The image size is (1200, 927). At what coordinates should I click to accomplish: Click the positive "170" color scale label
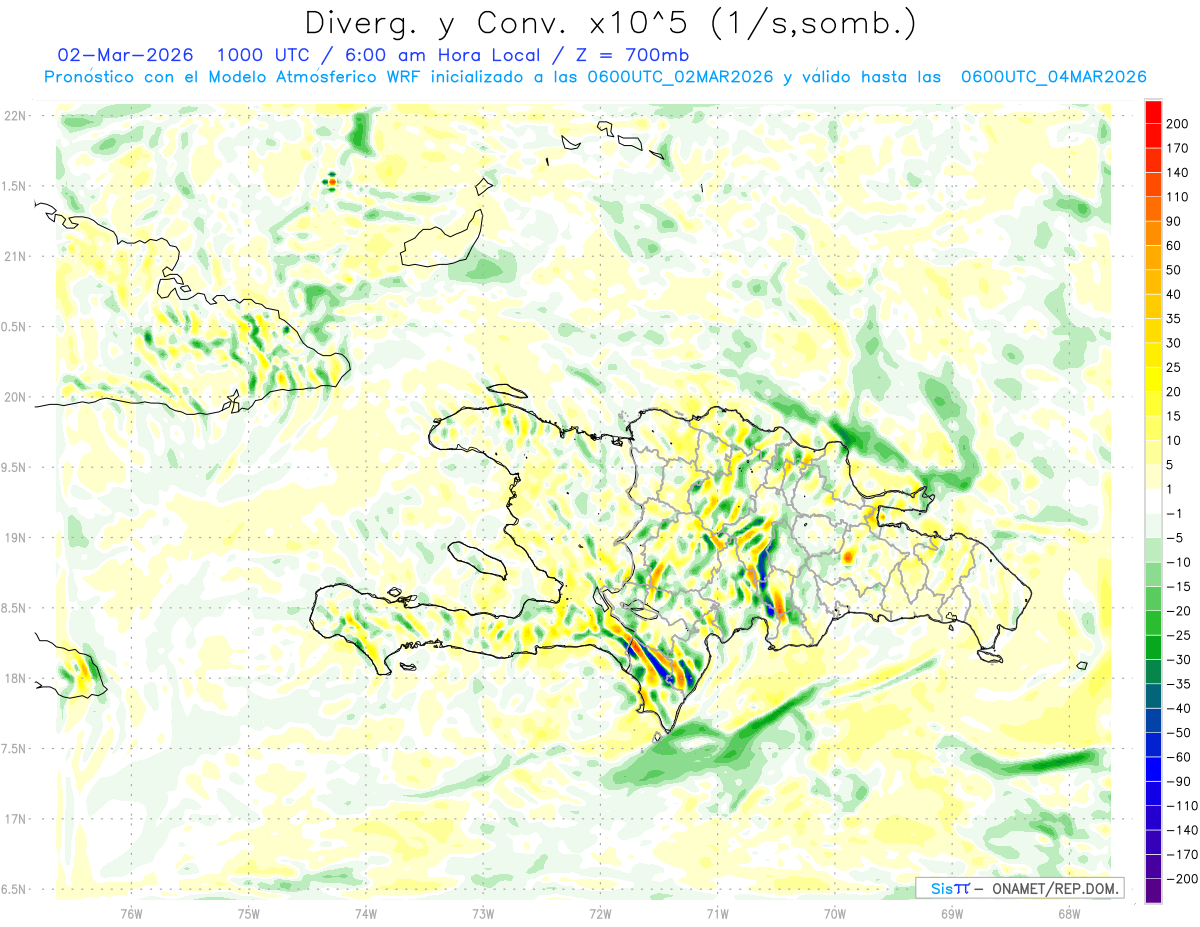[x=1178, y=148]
